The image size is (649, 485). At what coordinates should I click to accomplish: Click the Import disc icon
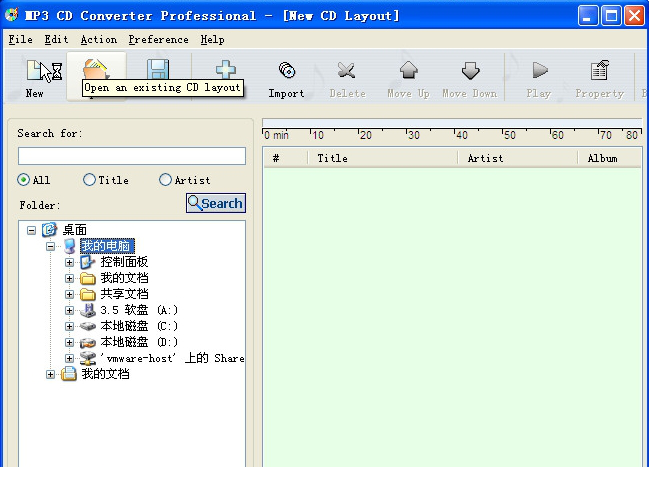click(x=286, y=70)
